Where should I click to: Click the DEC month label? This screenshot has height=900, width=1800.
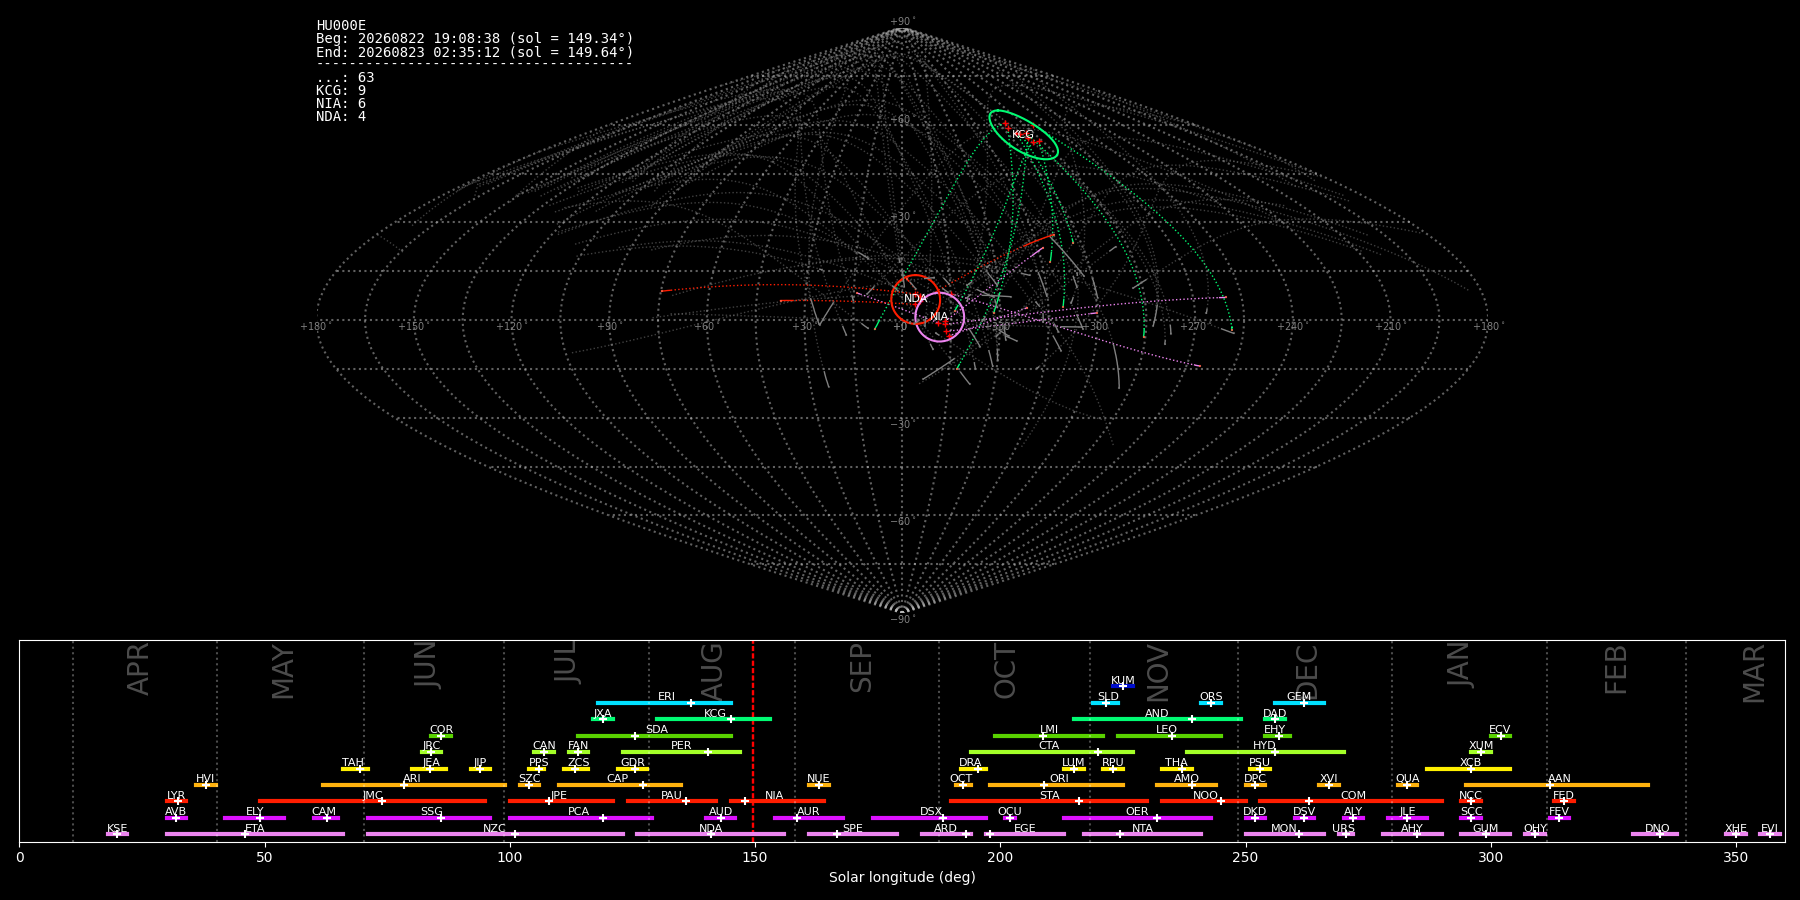1307,670
